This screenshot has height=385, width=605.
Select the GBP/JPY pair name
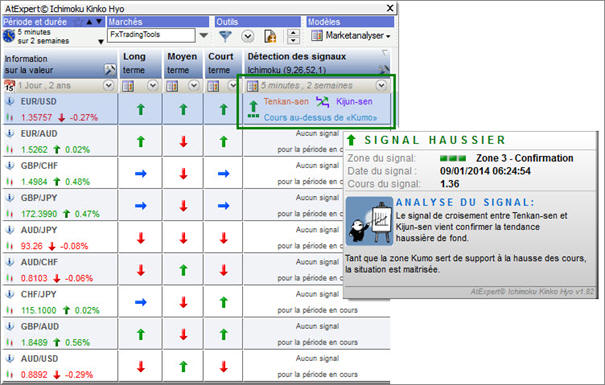39,198
